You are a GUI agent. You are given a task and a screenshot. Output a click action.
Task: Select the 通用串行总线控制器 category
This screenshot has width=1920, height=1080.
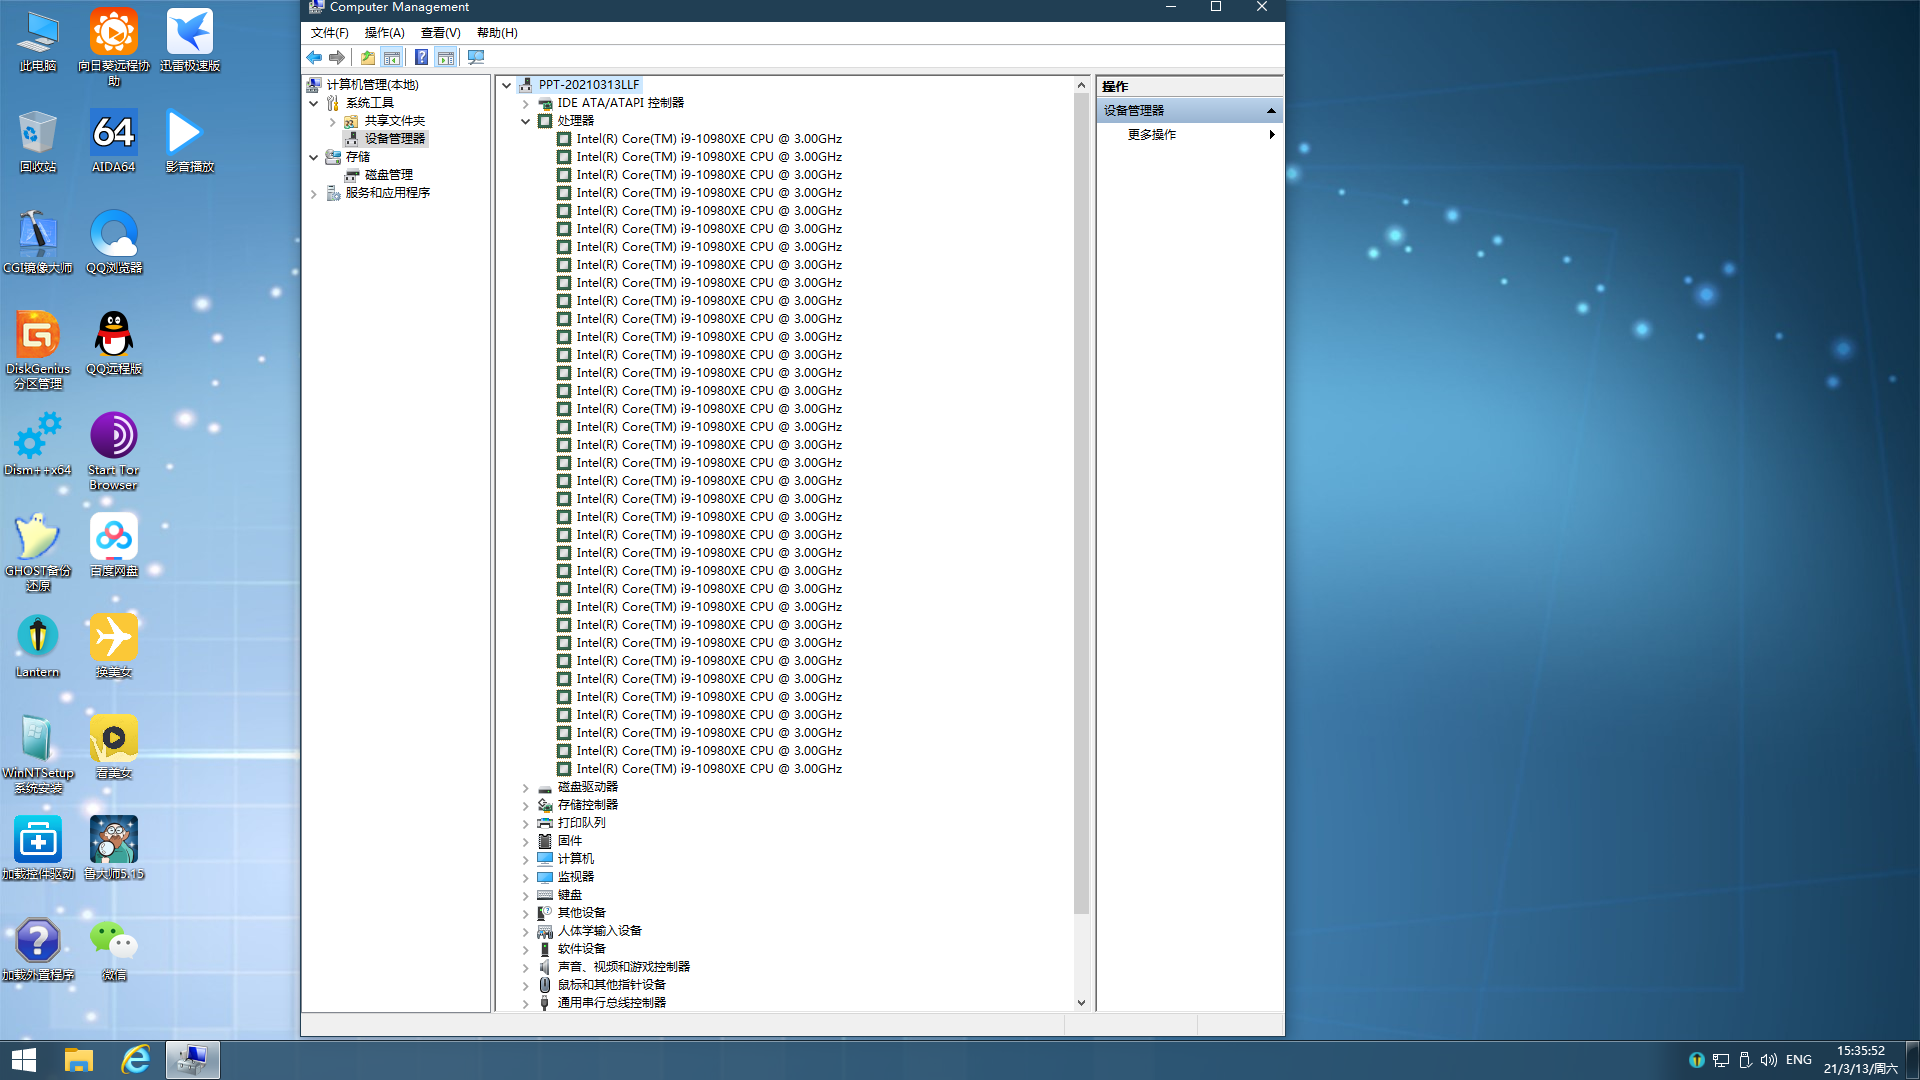[611, 1003]
